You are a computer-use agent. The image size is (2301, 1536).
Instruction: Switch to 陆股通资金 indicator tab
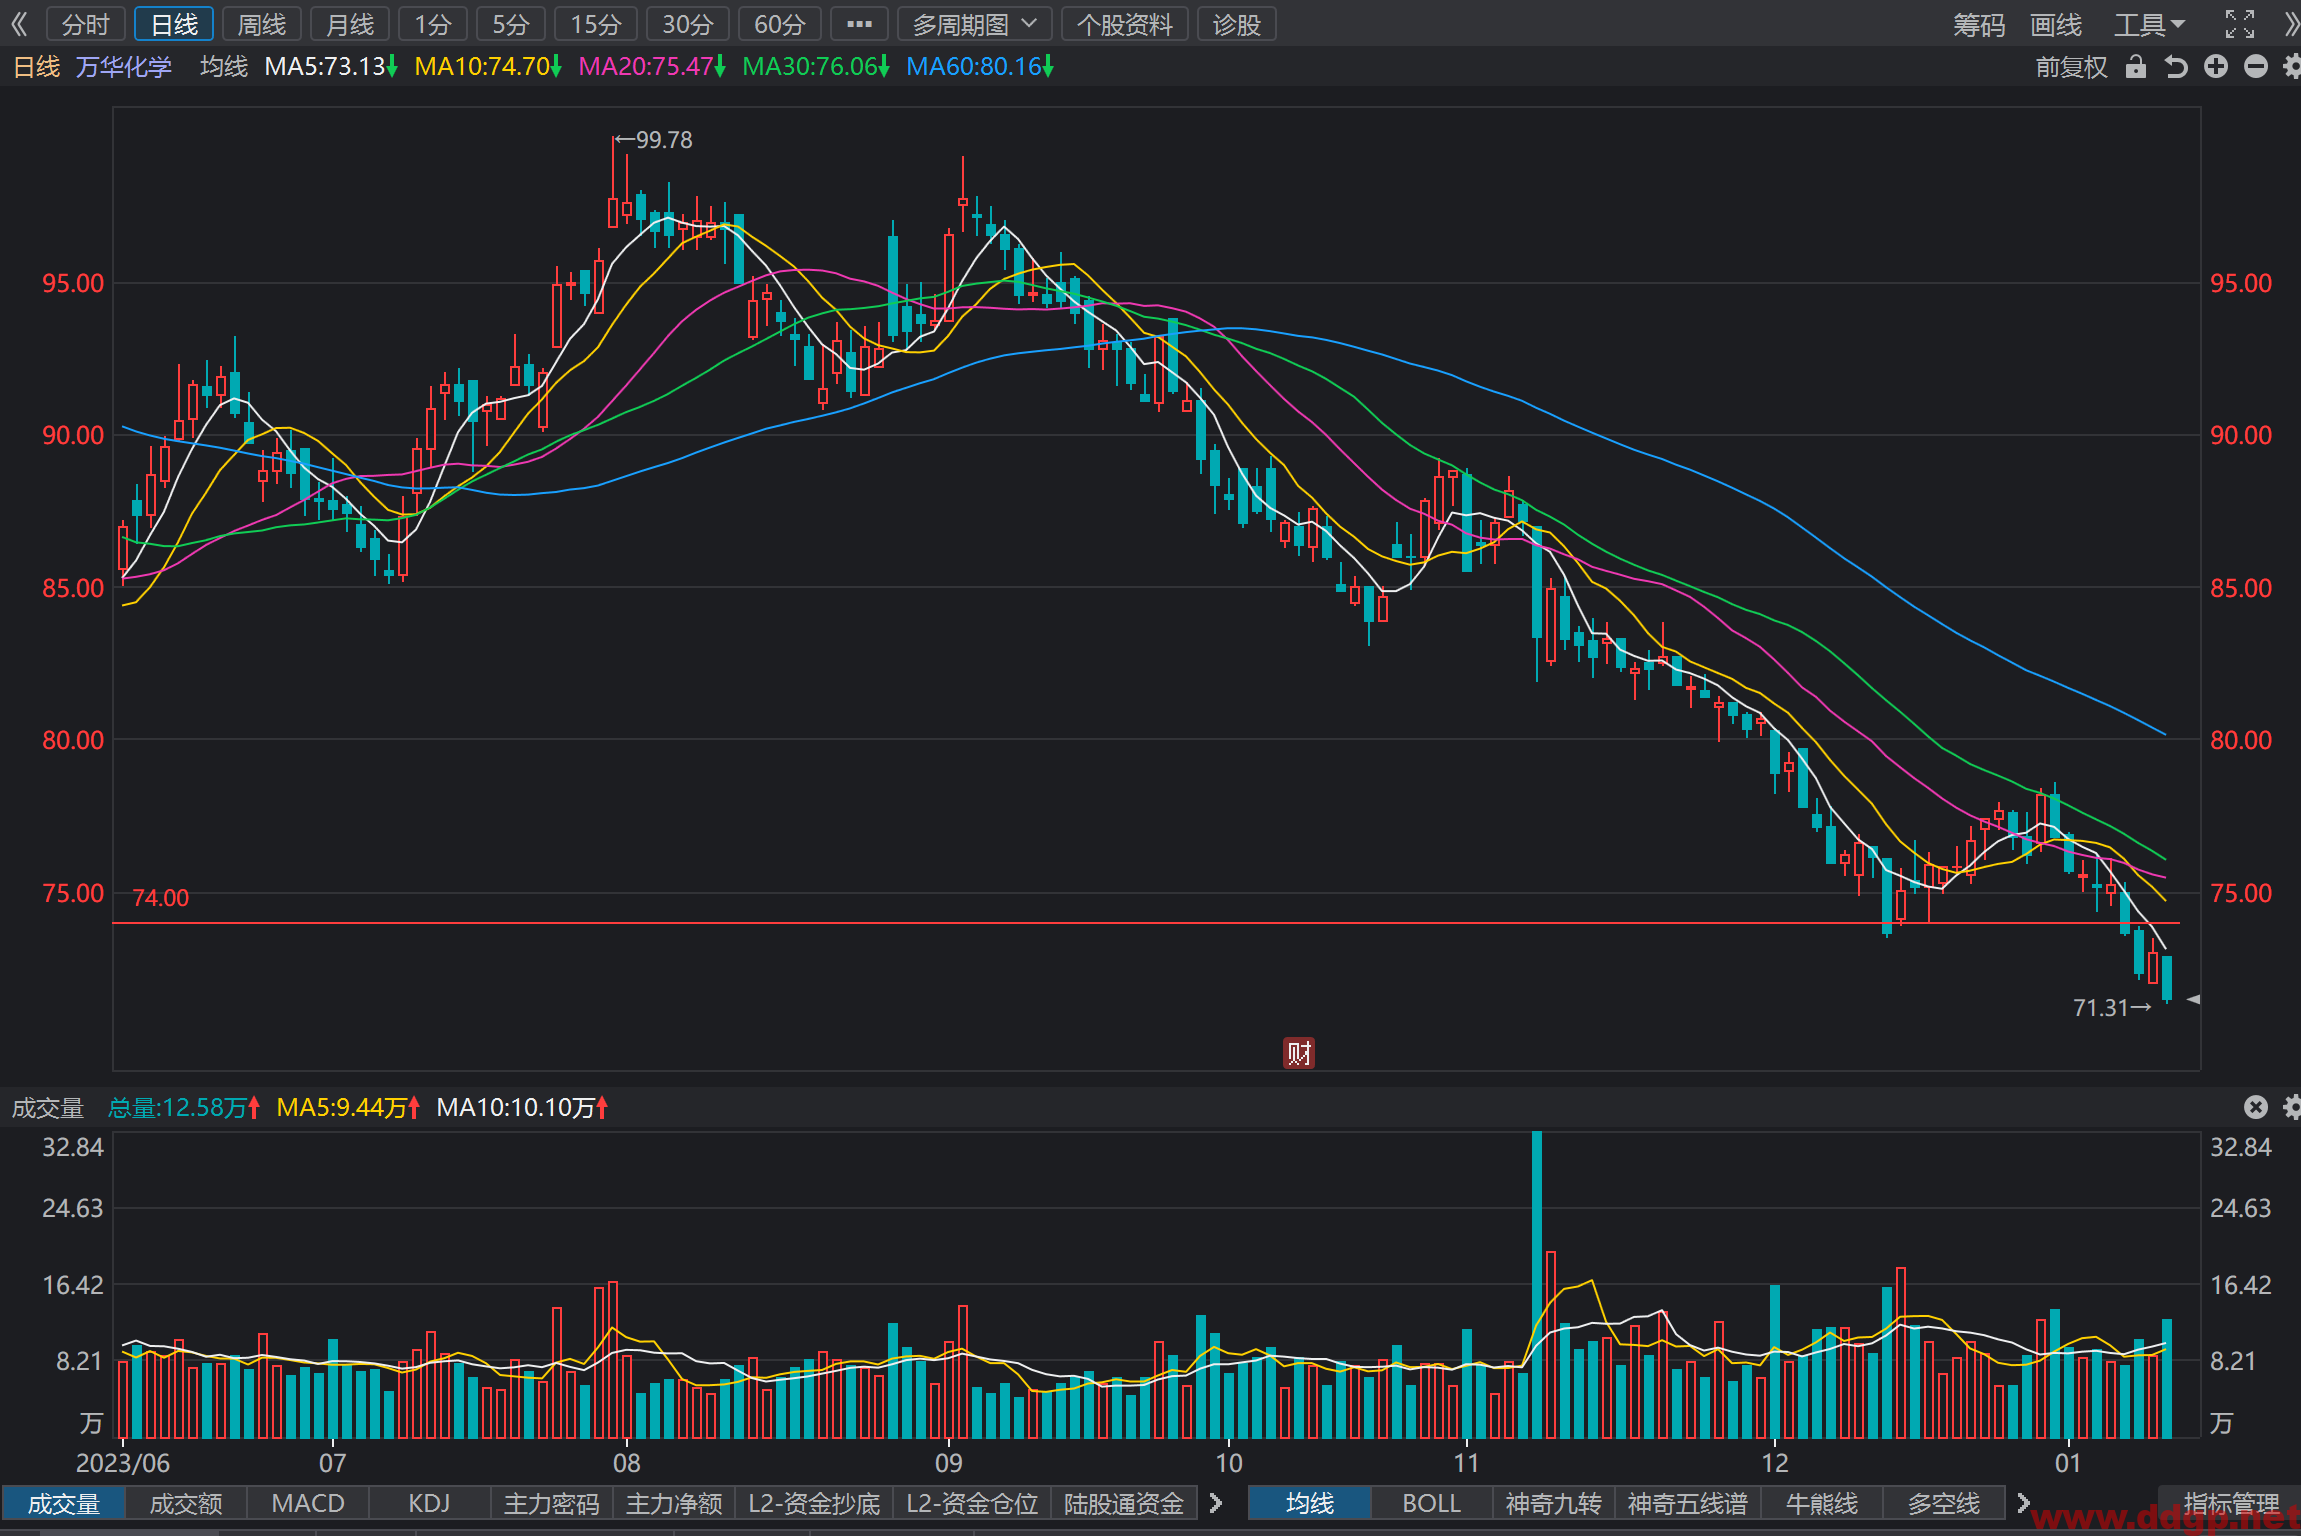pyautogui.click(x=1124, y=1503)
